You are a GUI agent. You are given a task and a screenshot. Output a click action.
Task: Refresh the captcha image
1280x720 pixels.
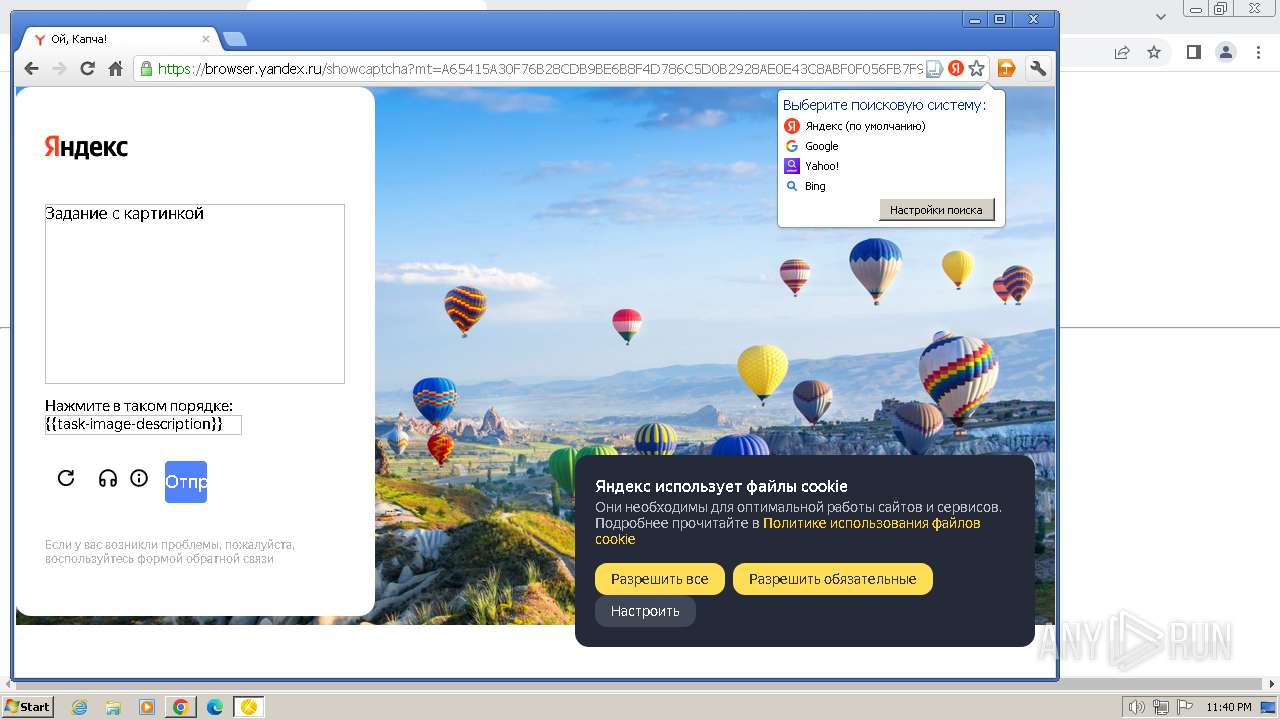coord(66,478)
